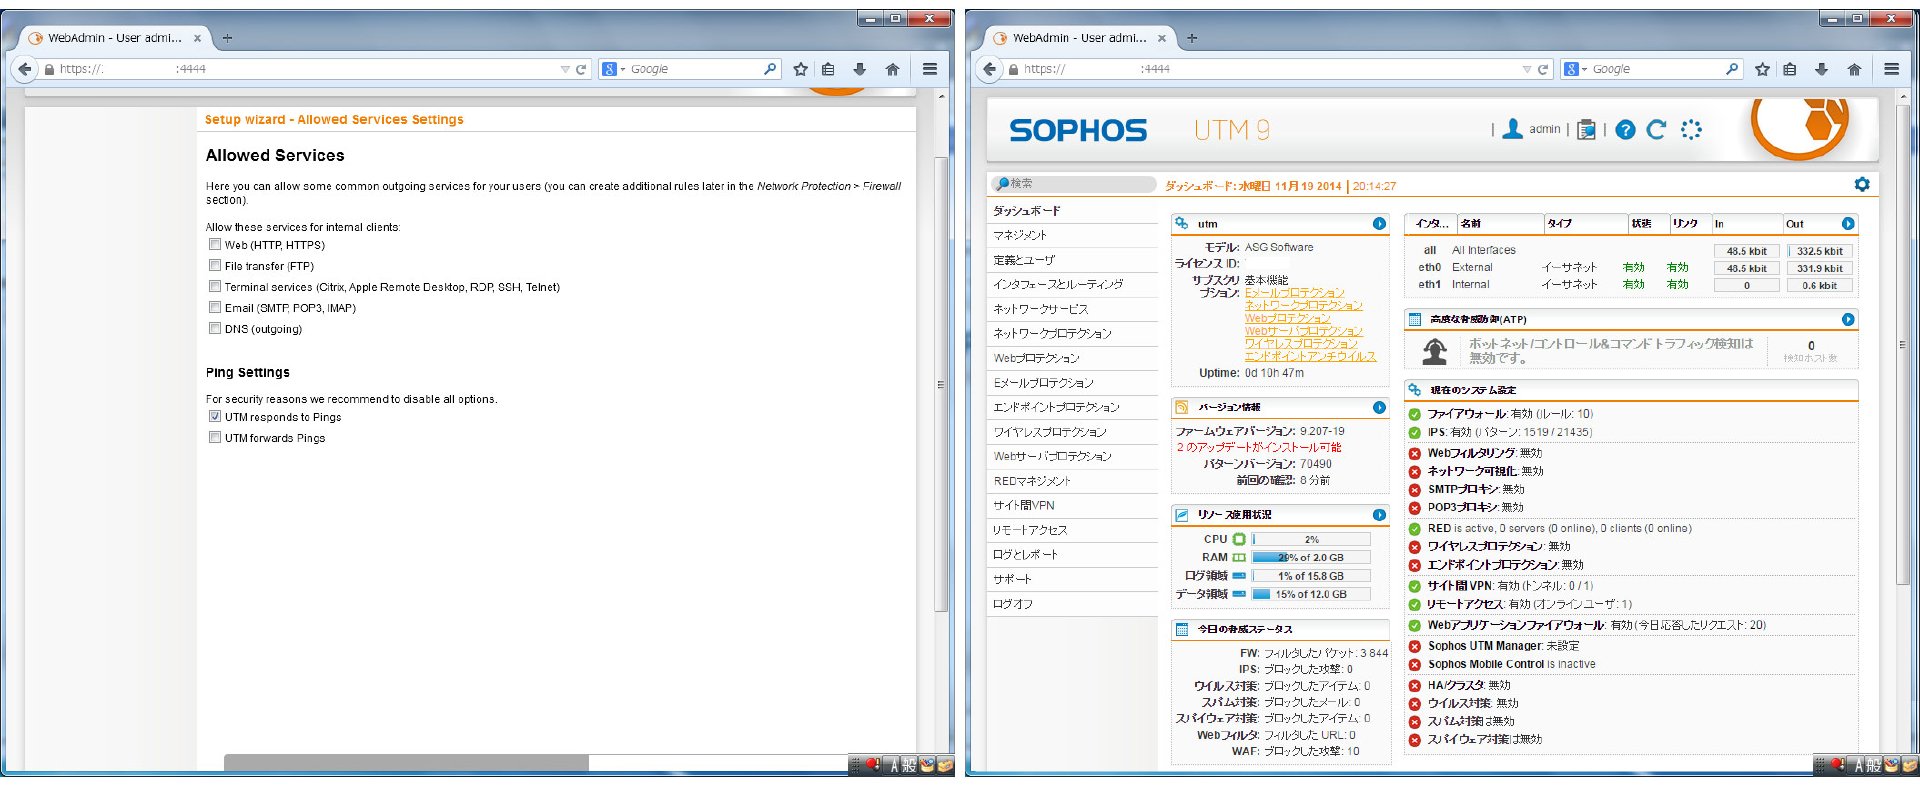Expand the resource usage panel arrow
The width and height of the screenshot is (1920, 787).
click(1379, 514)
